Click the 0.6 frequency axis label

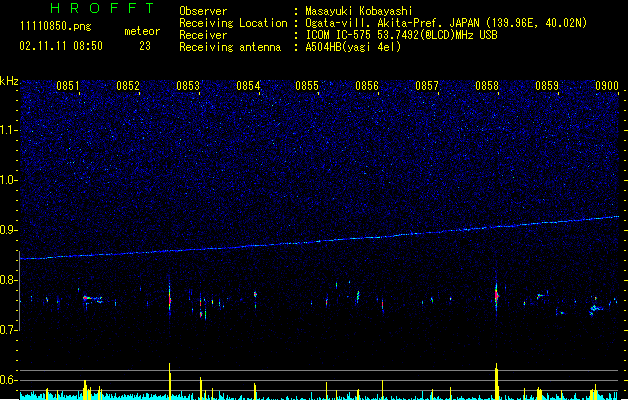pyautogui.click(x=9, y=380)
